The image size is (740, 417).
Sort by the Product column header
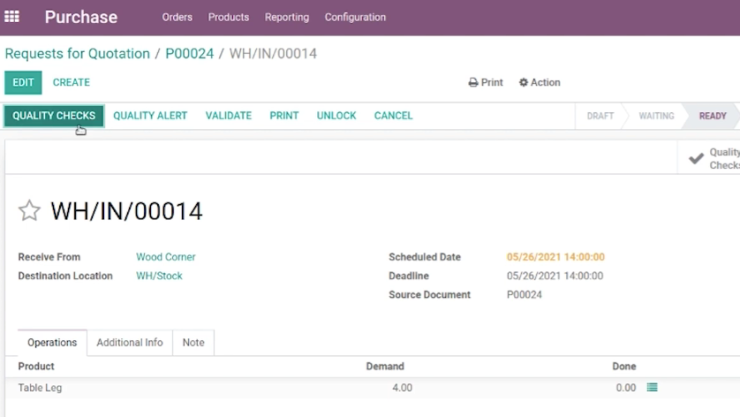(36, 367)
